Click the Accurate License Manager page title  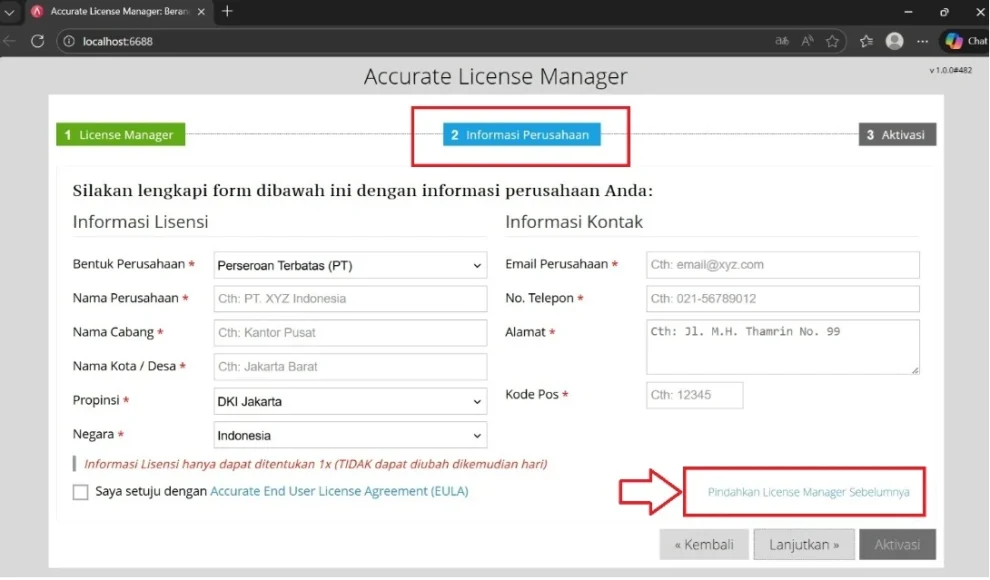(496, 76)
